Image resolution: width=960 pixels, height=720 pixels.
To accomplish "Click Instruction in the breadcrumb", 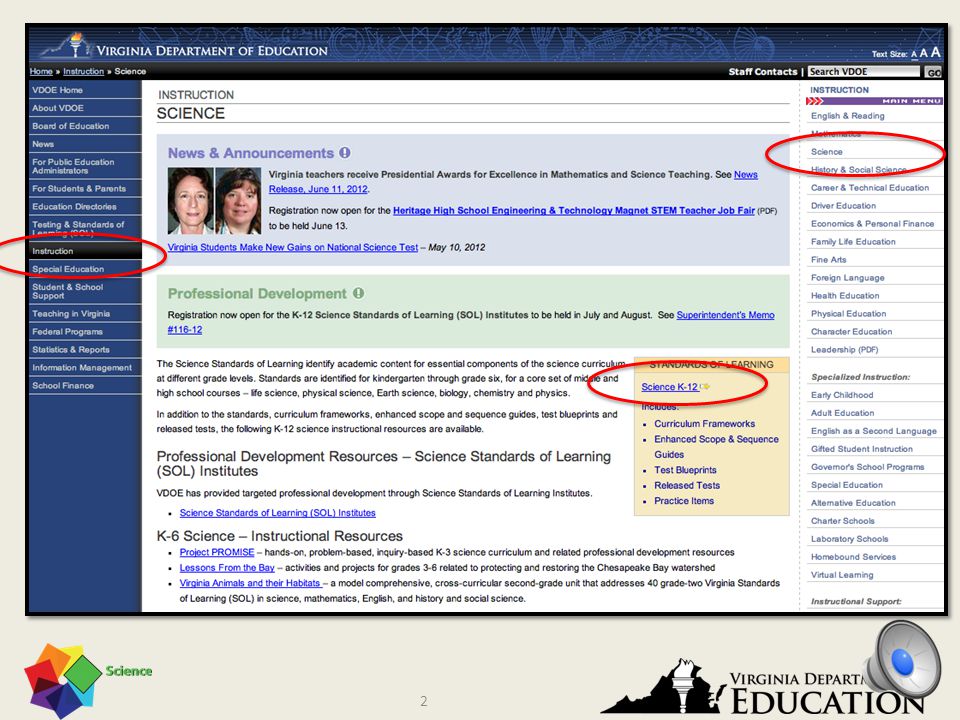I will tap(83, 71).
